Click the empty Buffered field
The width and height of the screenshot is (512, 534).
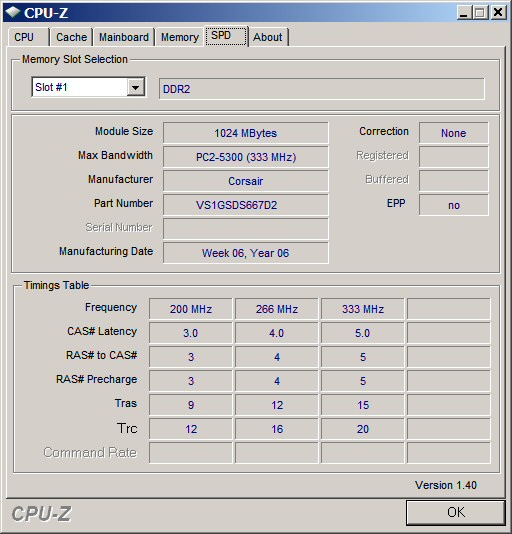pyautogui.click(x=453, y=181)
